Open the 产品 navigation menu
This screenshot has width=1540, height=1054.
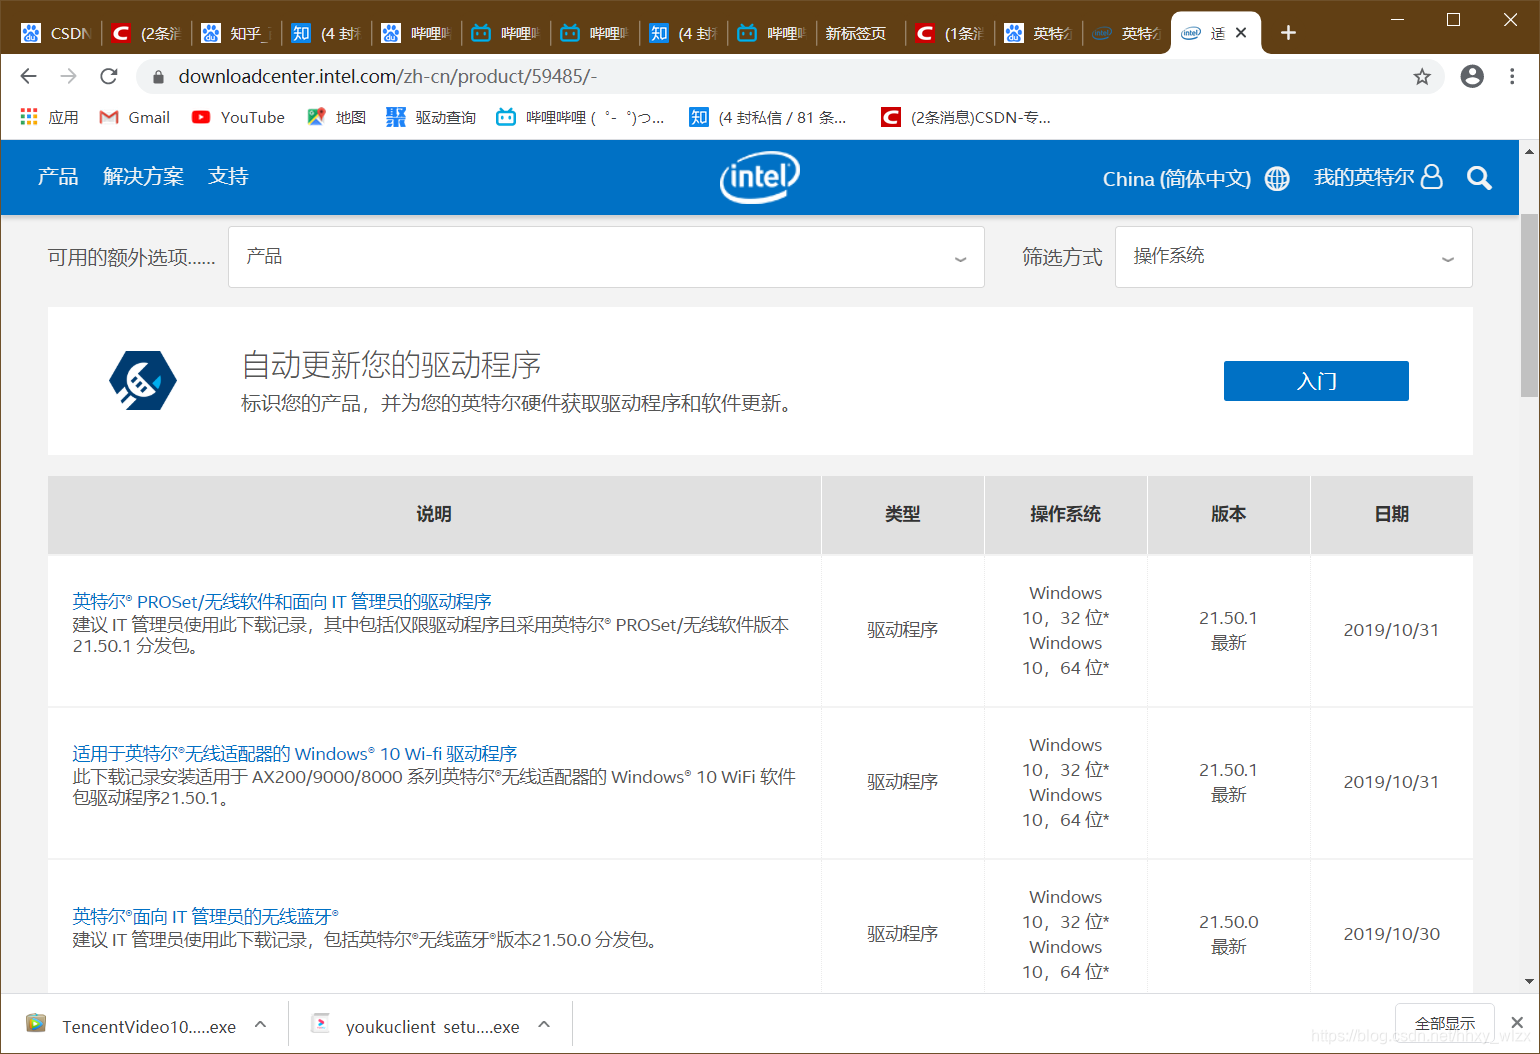58,177
